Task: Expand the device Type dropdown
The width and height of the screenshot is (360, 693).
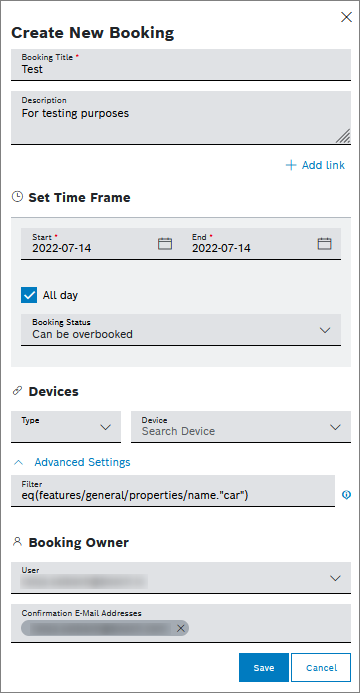Action: (66, 426)
